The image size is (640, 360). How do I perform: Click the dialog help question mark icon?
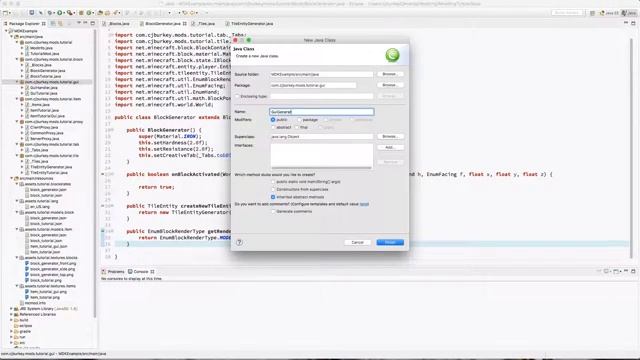pyautogui.click(x=240, y=242)
